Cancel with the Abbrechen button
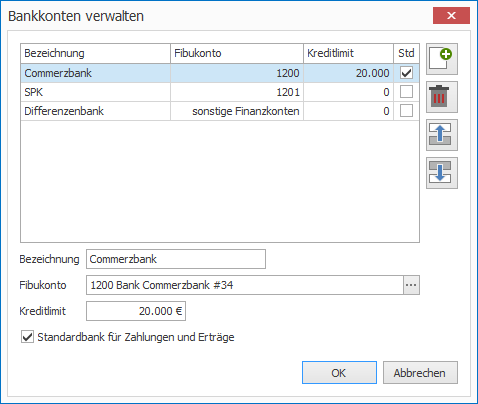Image resolution: width=478 pixels, height=404 pixels. pyautogui.click(x=420, y=373)
